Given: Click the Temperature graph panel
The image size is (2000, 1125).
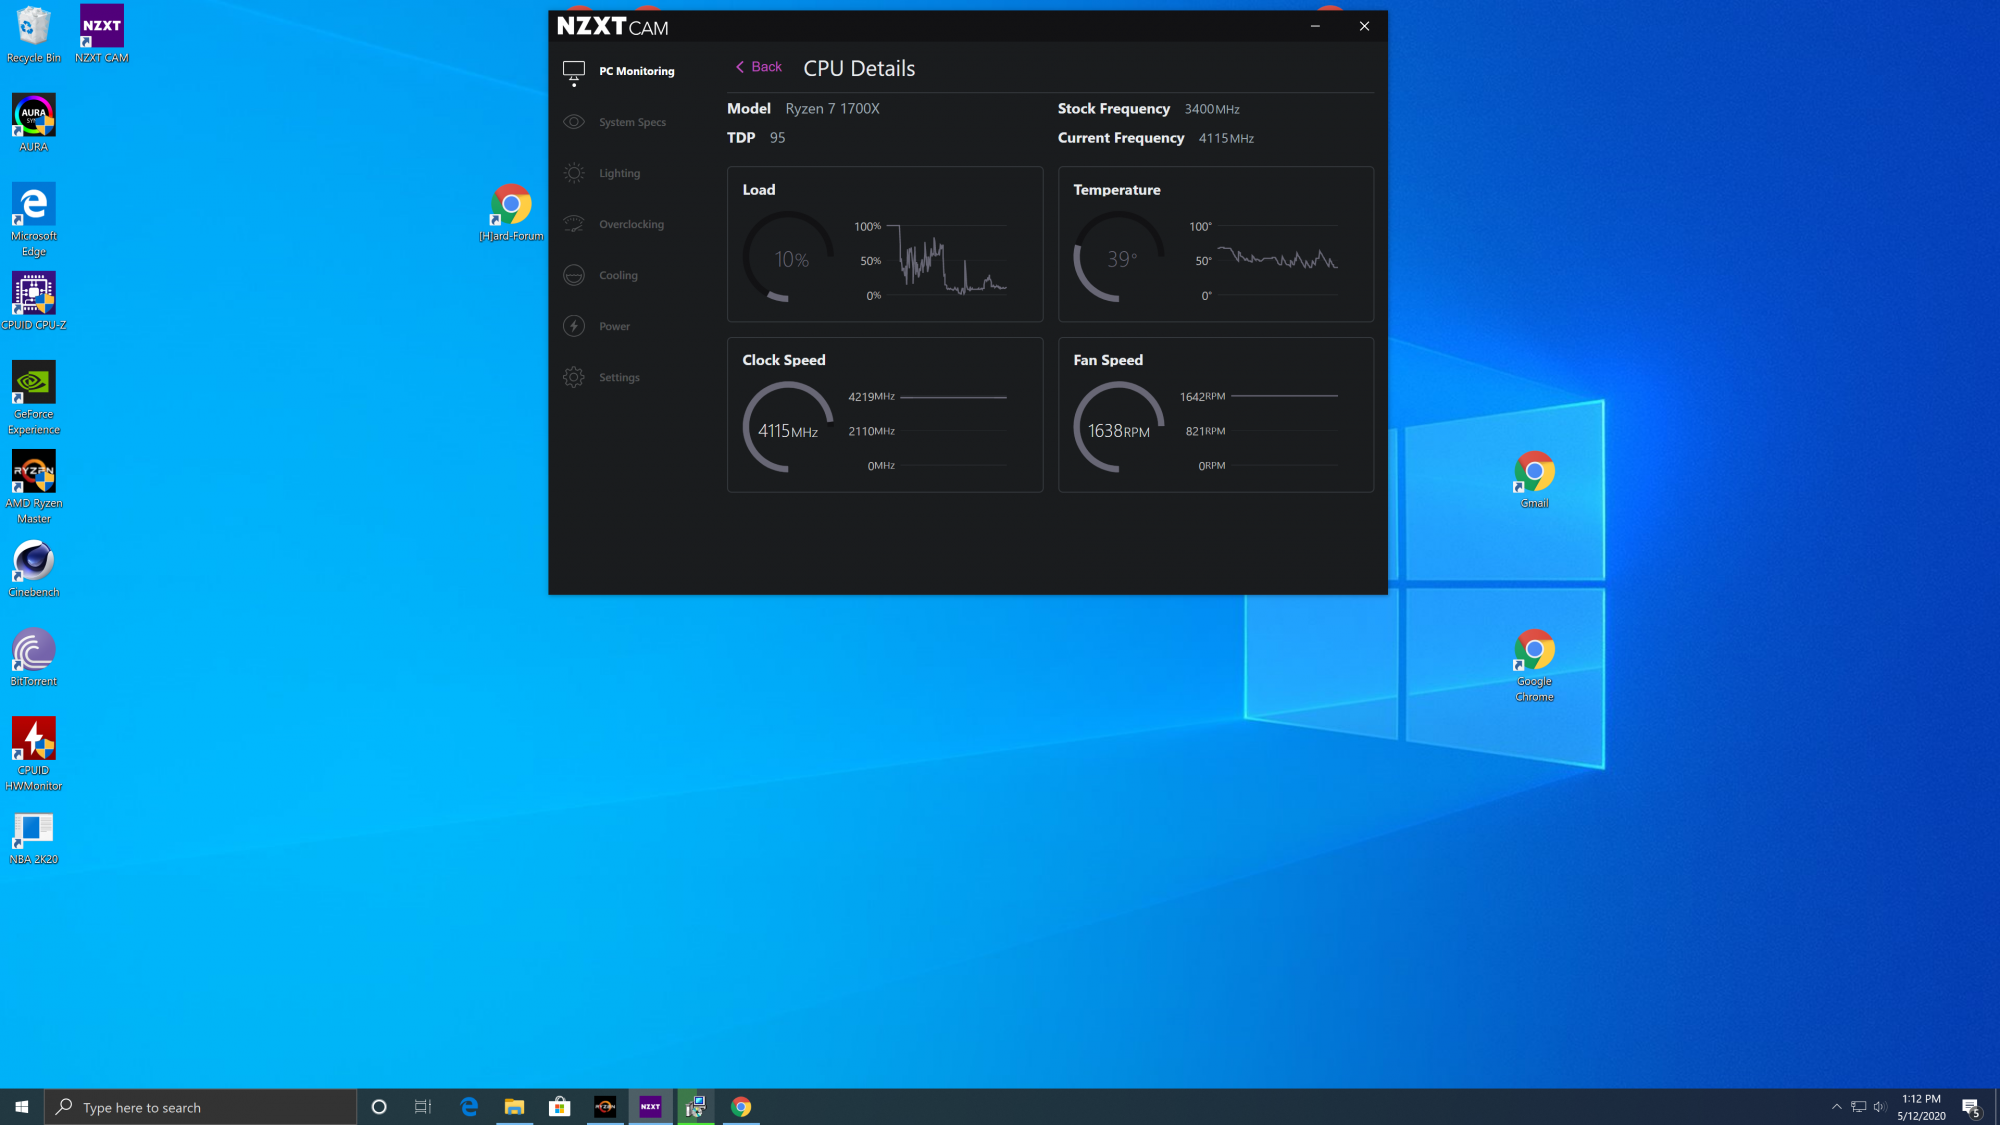Looking at the screenshot, I should (1215, 244).
